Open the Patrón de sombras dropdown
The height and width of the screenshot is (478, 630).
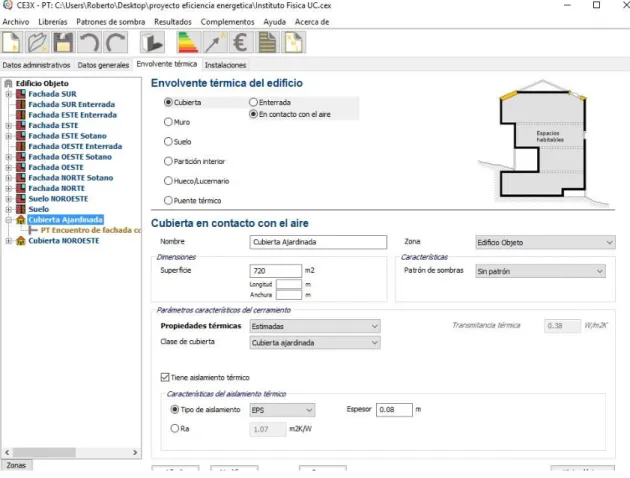coord(540,272)
